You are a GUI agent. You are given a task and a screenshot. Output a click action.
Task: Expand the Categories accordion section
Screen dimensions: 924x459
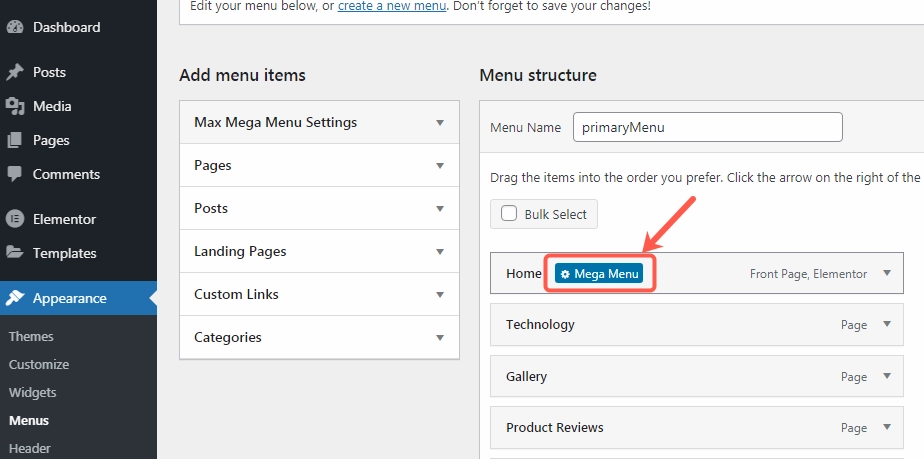440,338
